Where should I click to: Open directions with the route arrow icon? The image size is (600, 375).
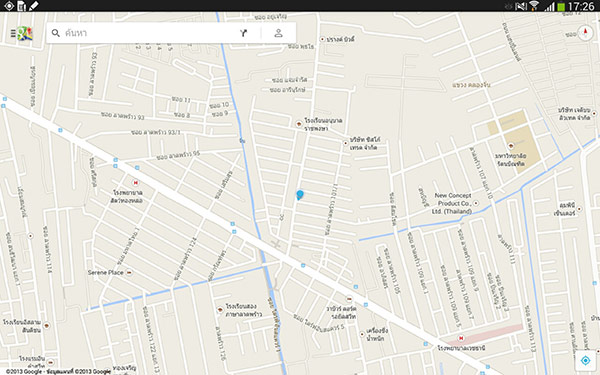click(244, 33)
